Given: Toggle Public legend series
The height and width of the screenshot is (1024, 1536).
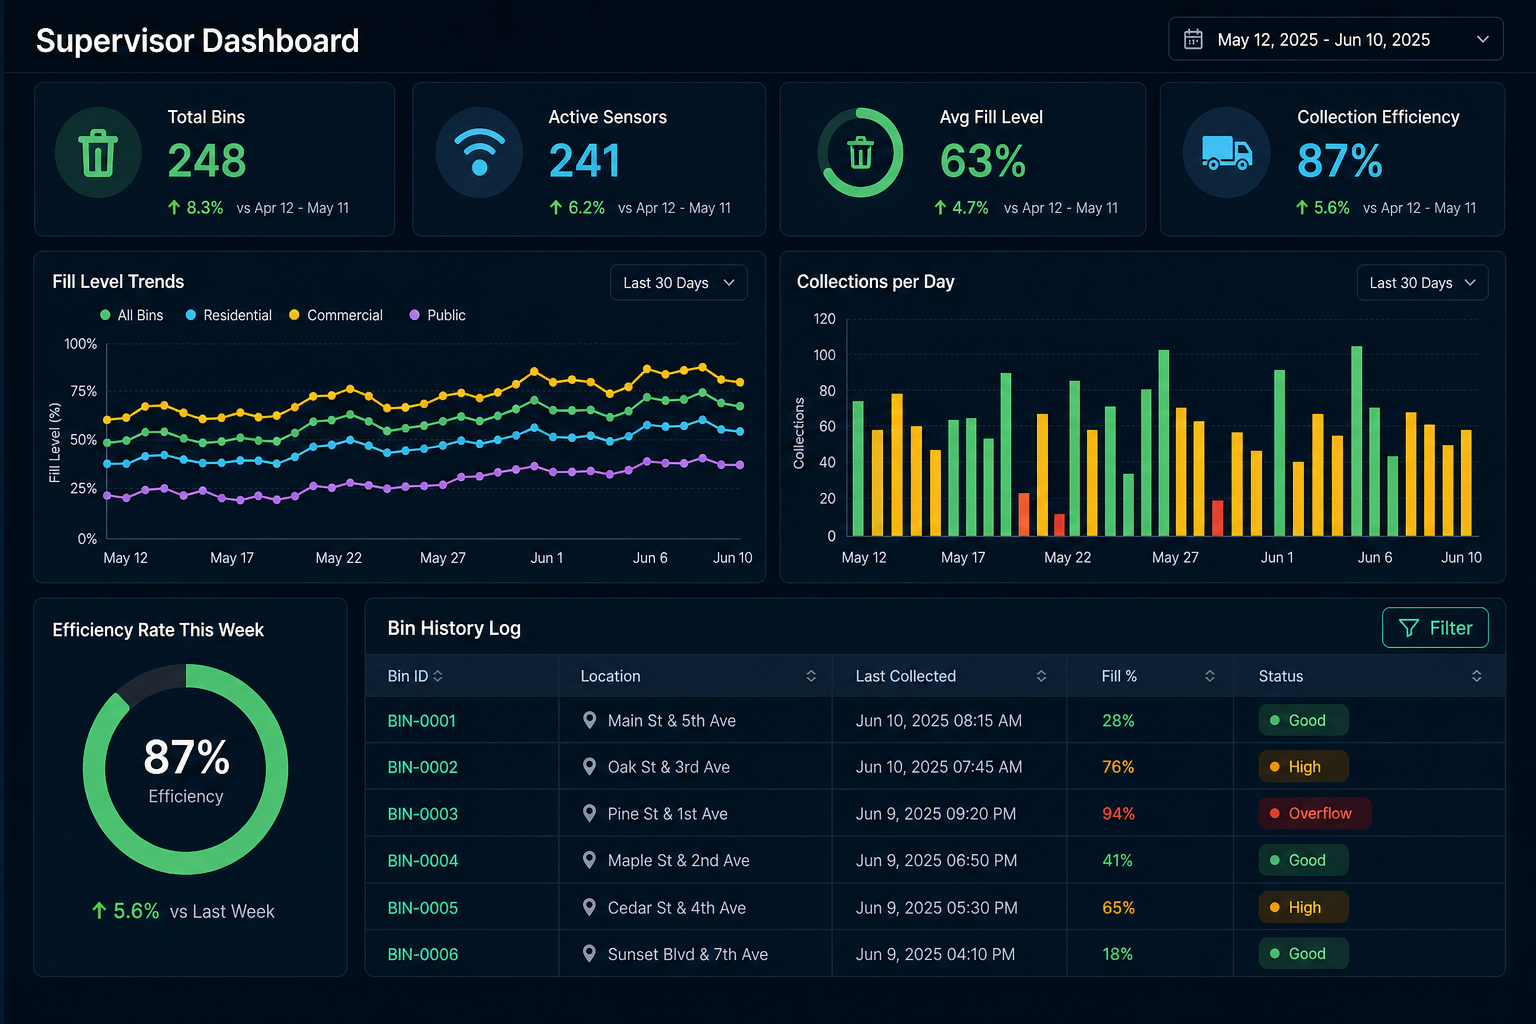Looking at the screenshot, I should [x=438, y=315].
